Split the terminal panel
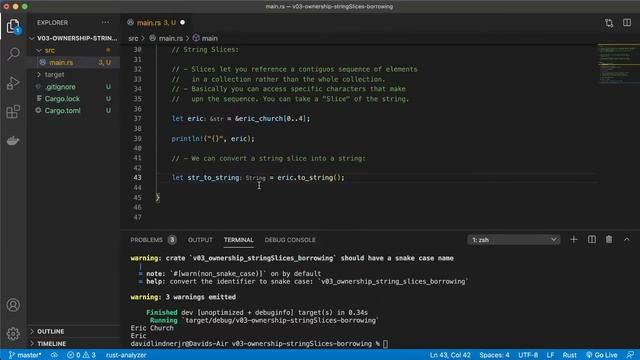640x360 pixels. [x=591, y=240]
